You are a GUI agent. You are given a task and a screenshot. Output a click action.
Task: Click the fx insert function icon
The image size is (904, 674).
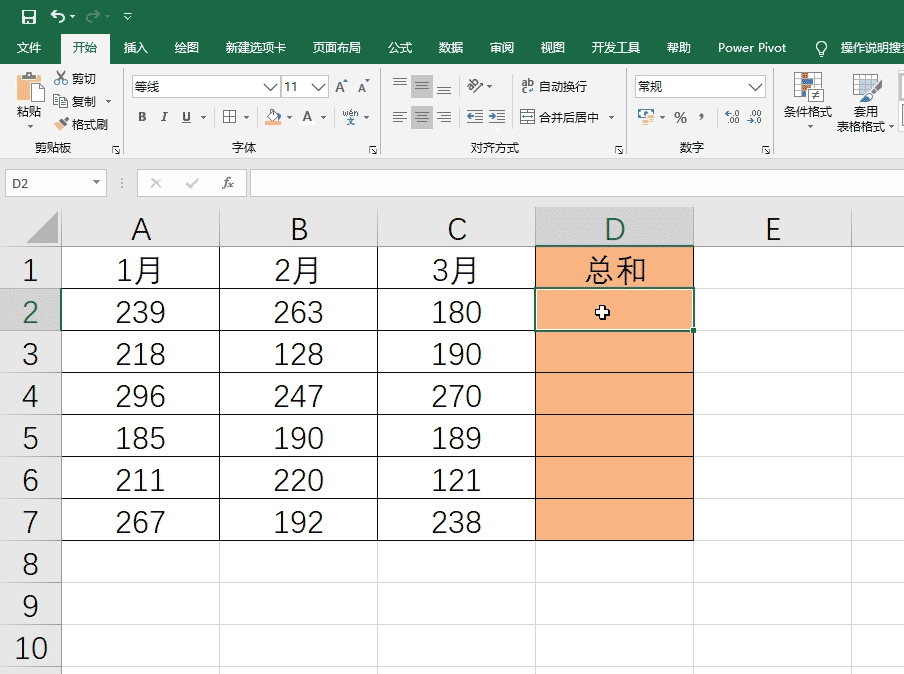pos(228,183)
